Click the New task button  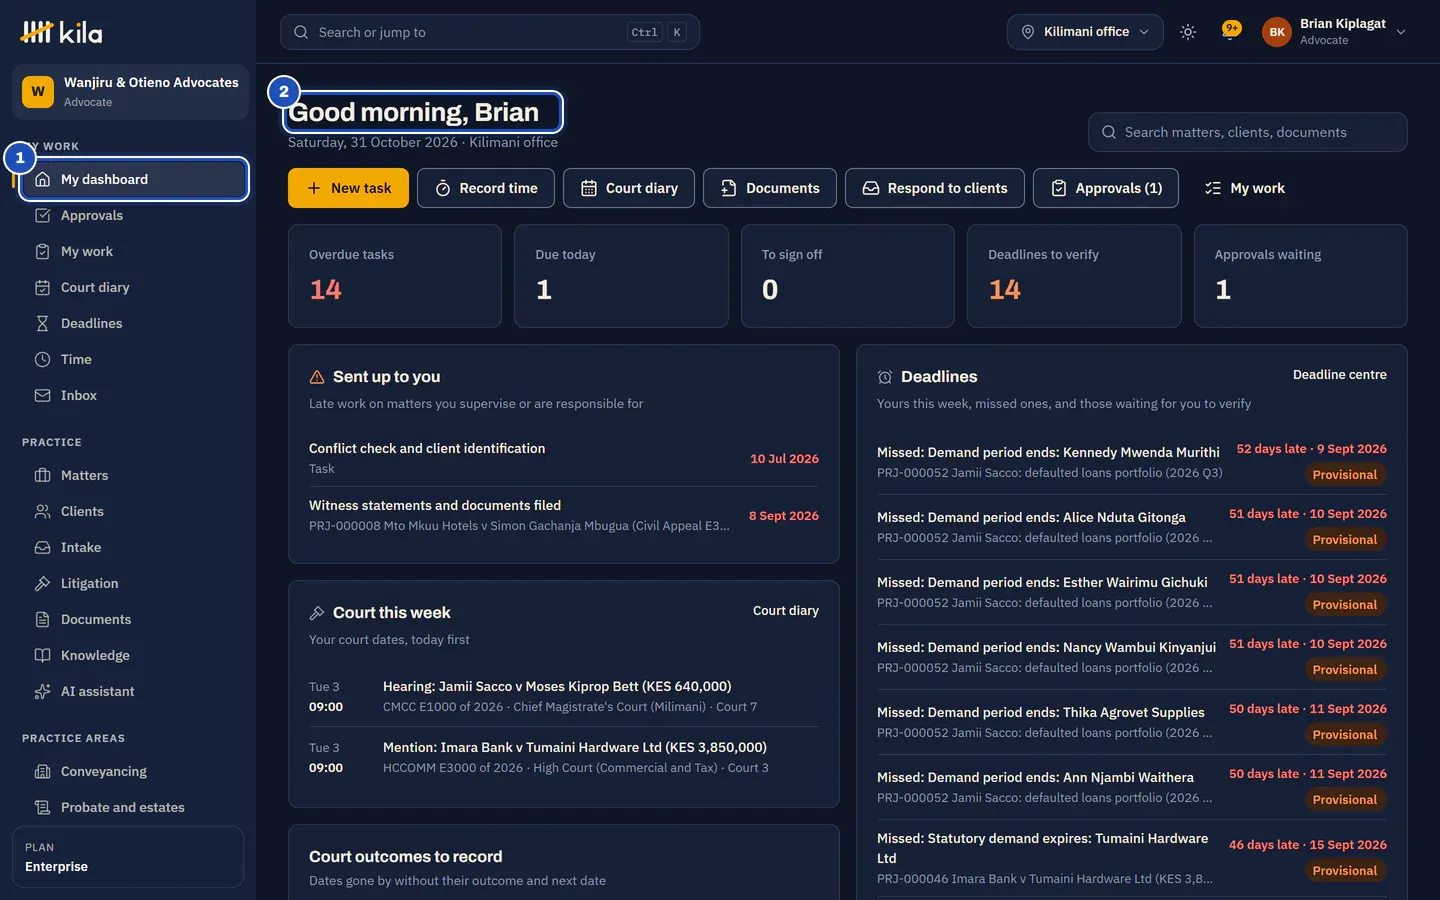click(x=348, y=188)
